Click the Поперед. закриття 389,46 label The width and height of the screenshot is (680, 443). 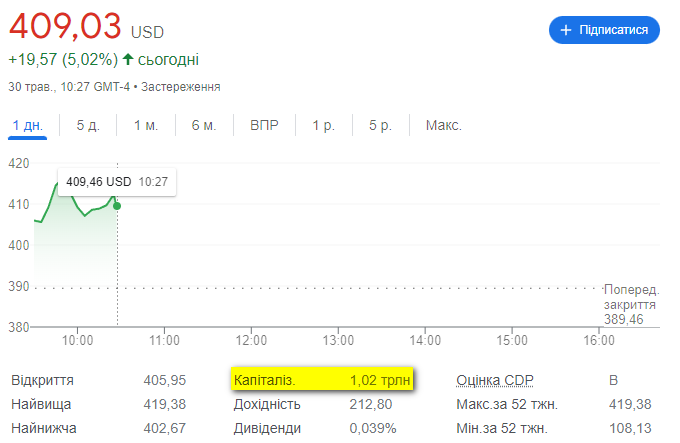pyautogui.click(x=631, y=304)
